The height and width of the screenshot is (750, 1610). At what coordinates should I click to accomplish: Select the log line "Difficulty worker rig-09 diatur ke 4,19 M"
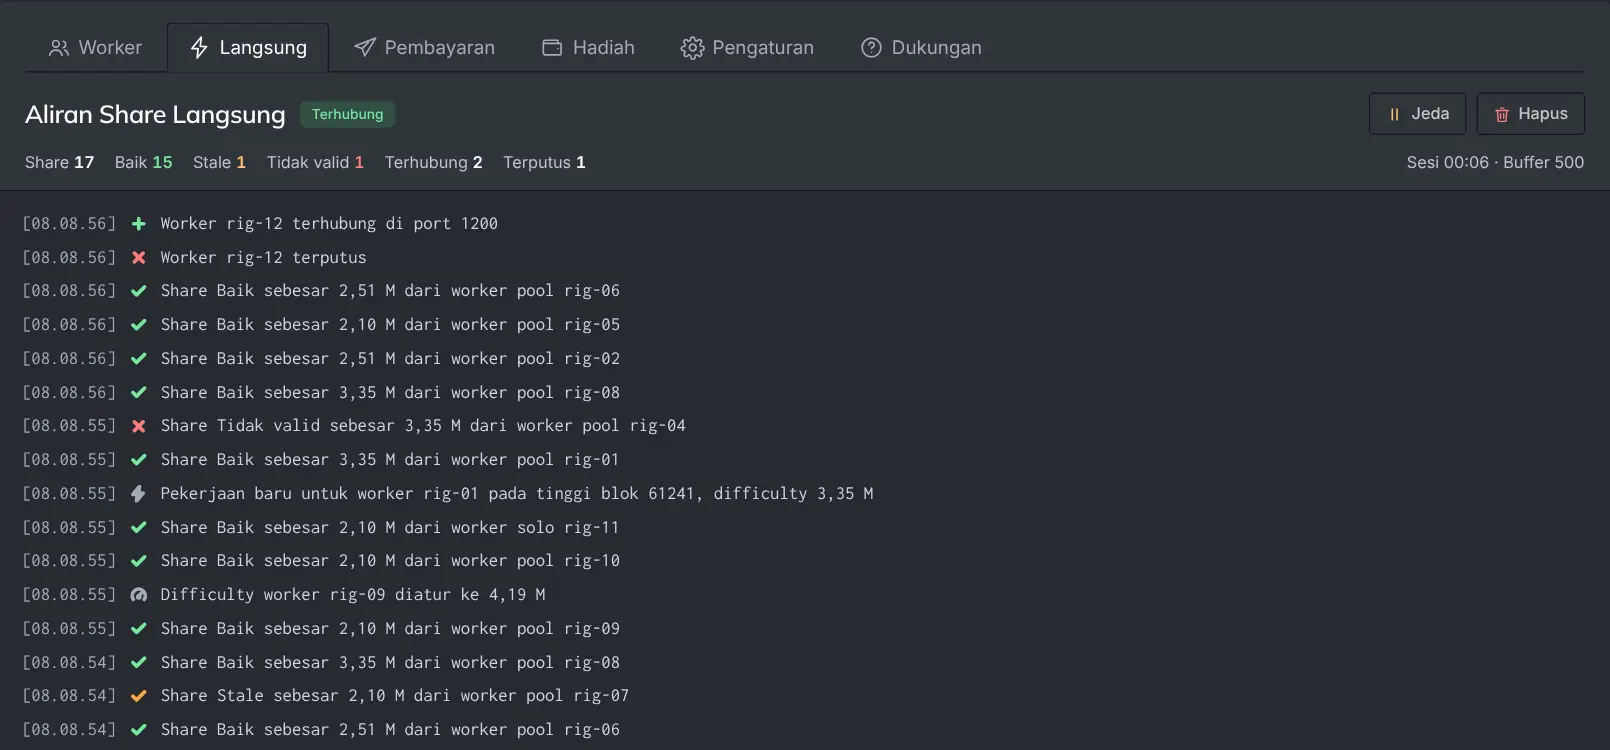point(353,595)
